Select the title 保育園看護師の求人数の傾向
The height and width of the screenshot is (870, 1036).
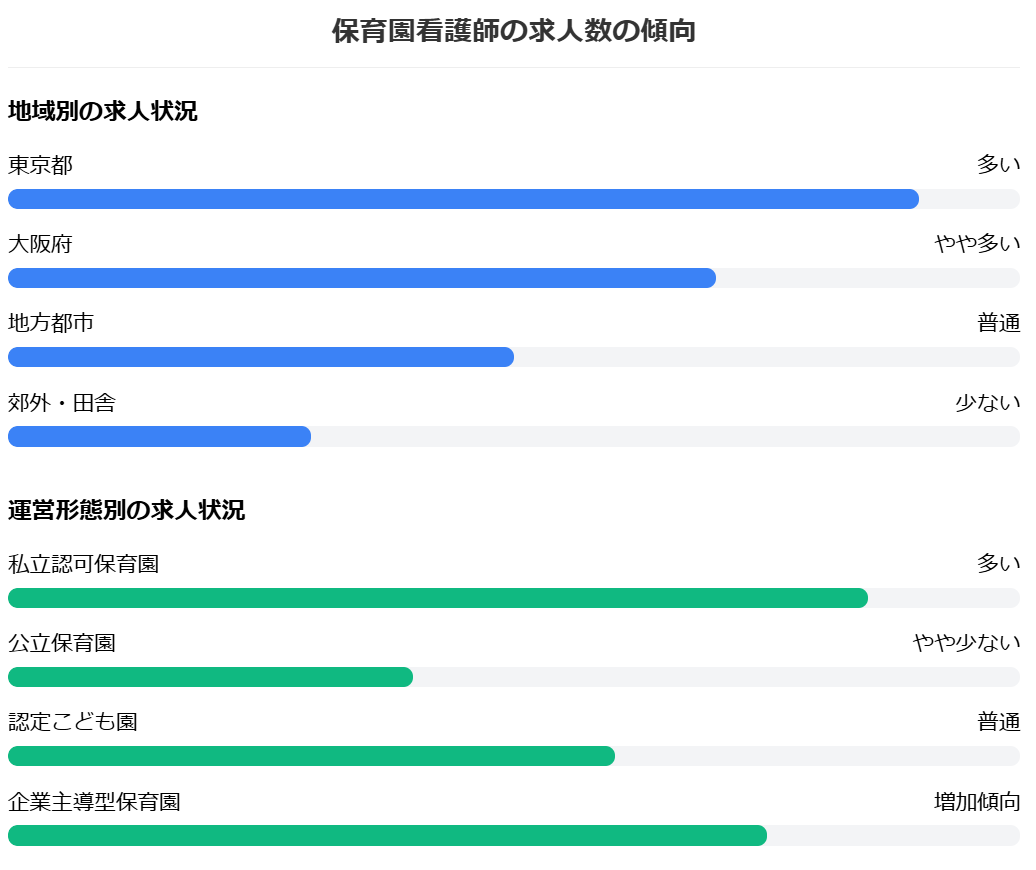click(x=513, y=31)
